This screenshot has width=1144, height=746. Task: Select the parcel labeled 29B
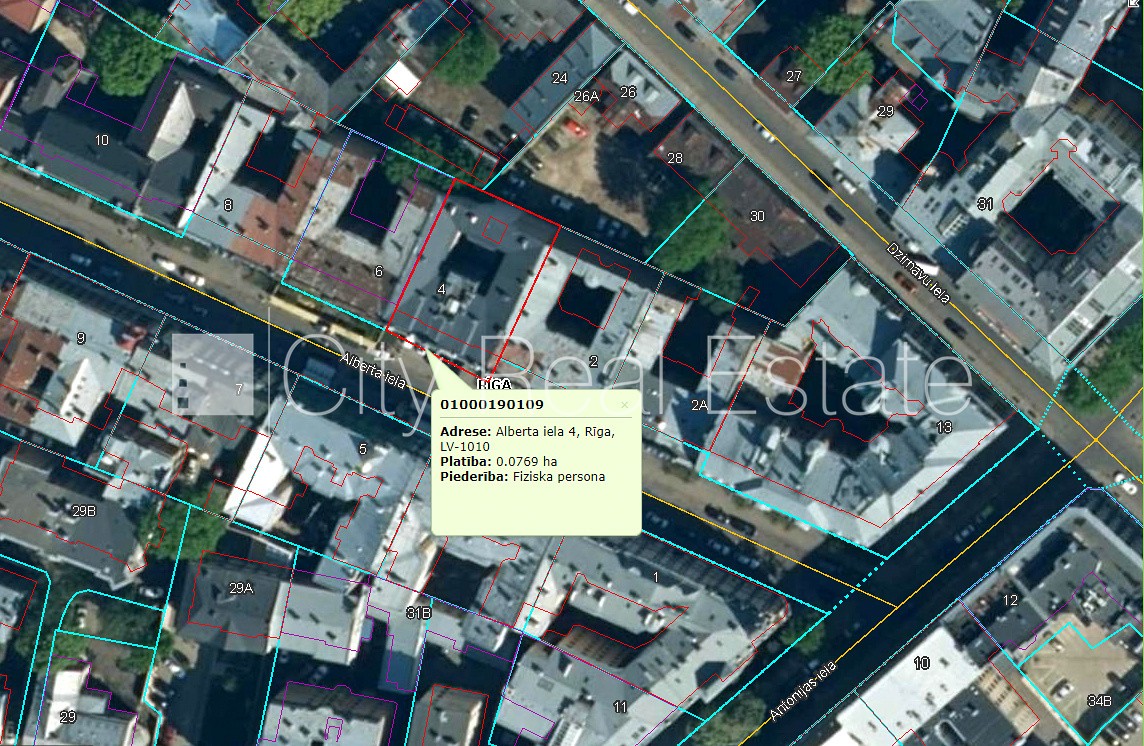pos(83,511)
